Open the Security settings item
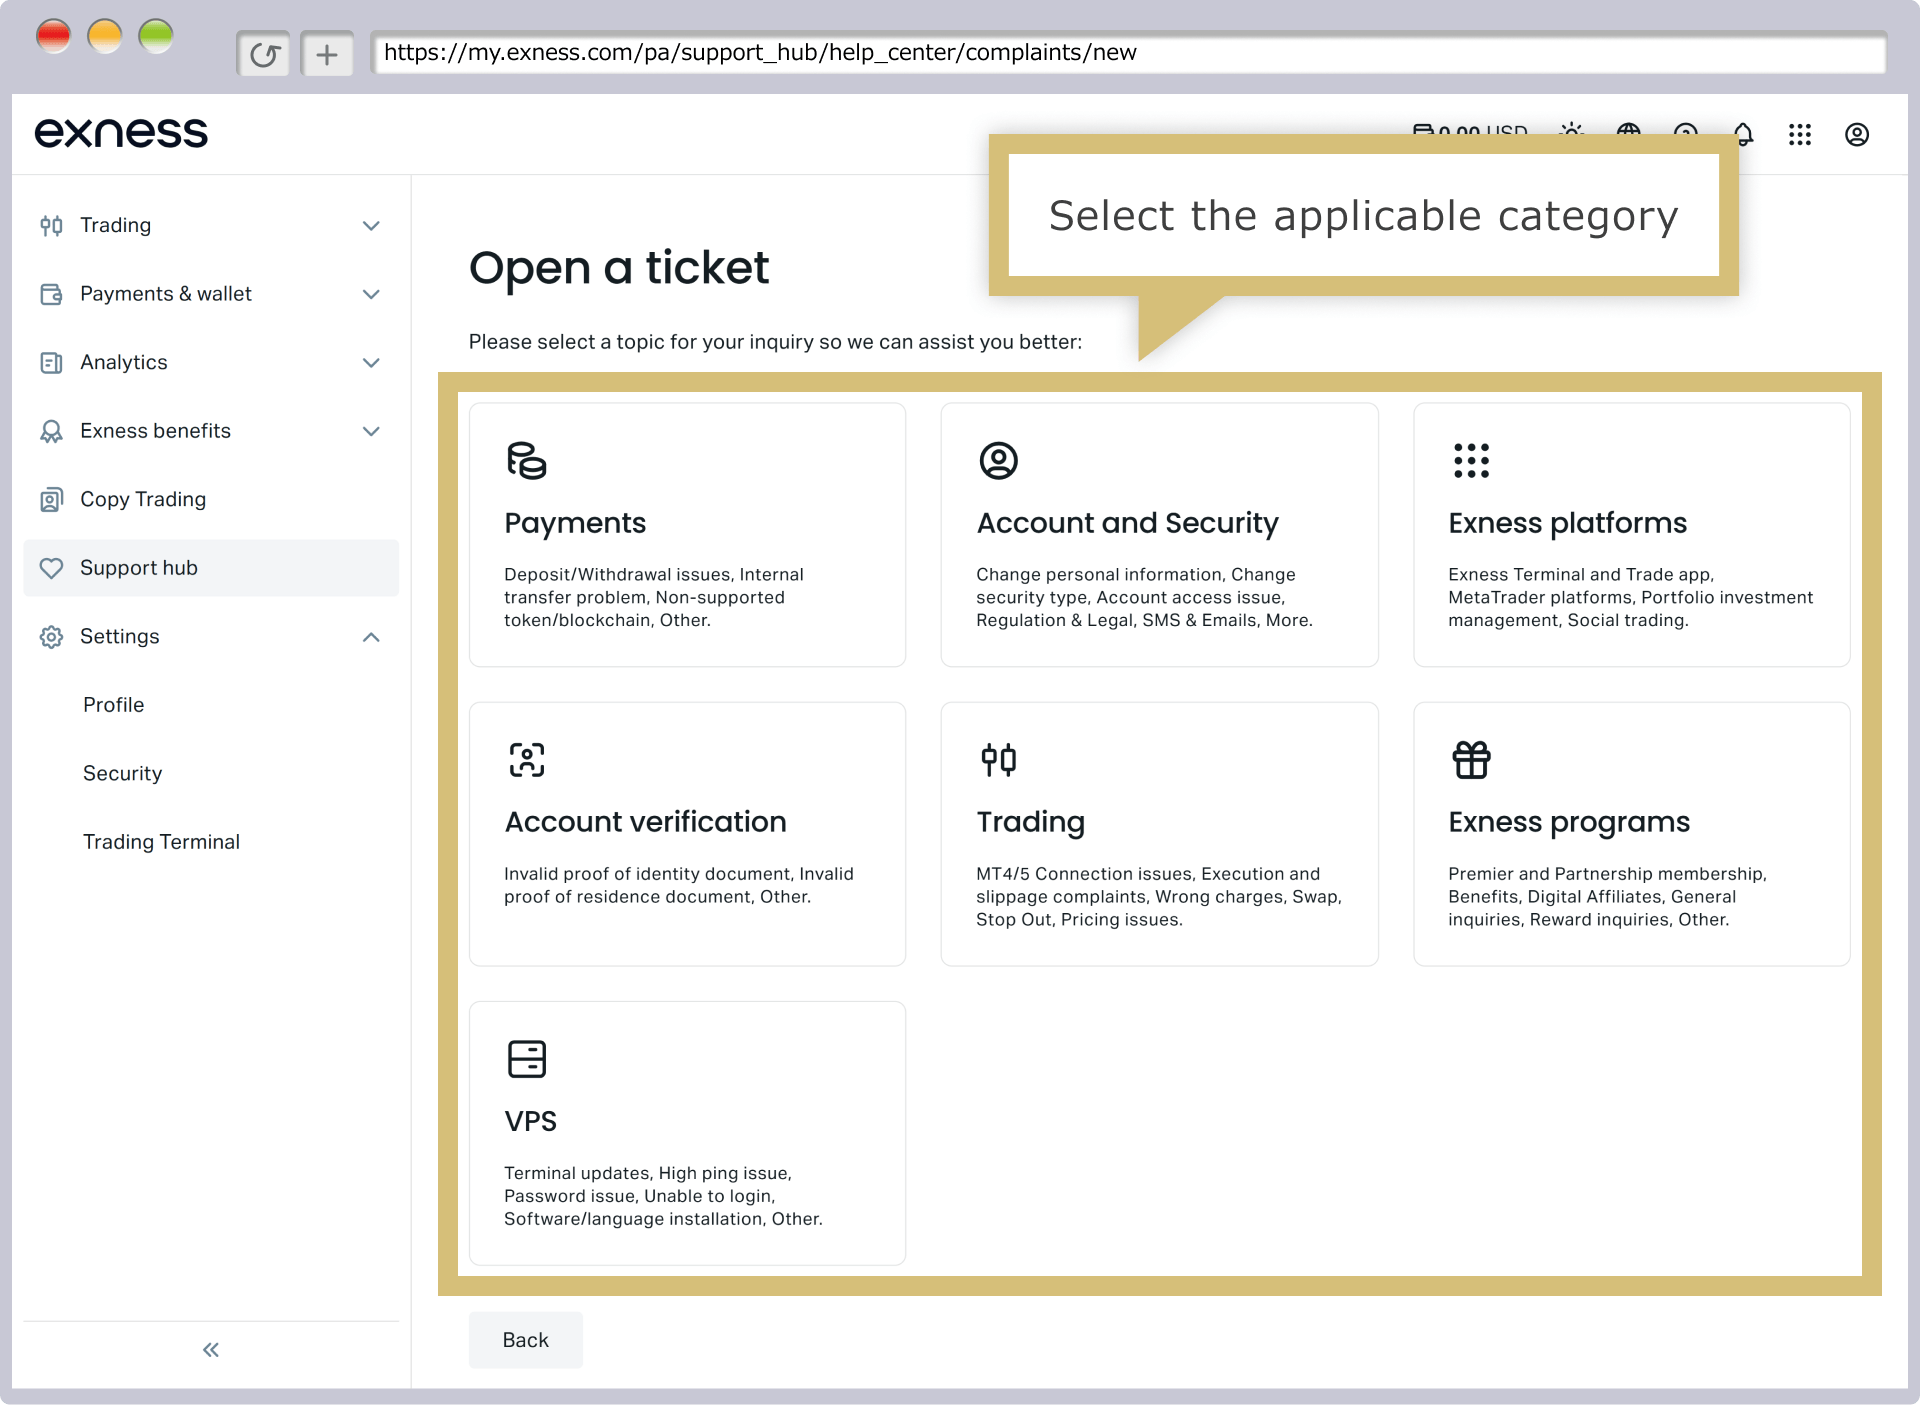Image resolution: width=1920 pixels, height=1405 pixels. tap(122, 773)
